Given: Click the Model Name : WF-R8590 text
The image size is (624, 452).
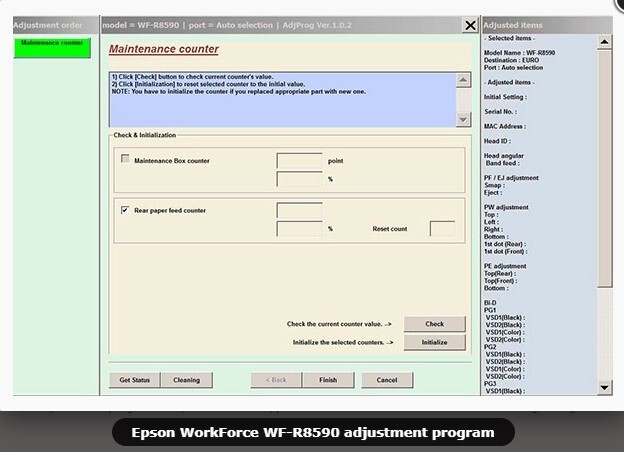Looking at the screenshot, I should [519, 53].
